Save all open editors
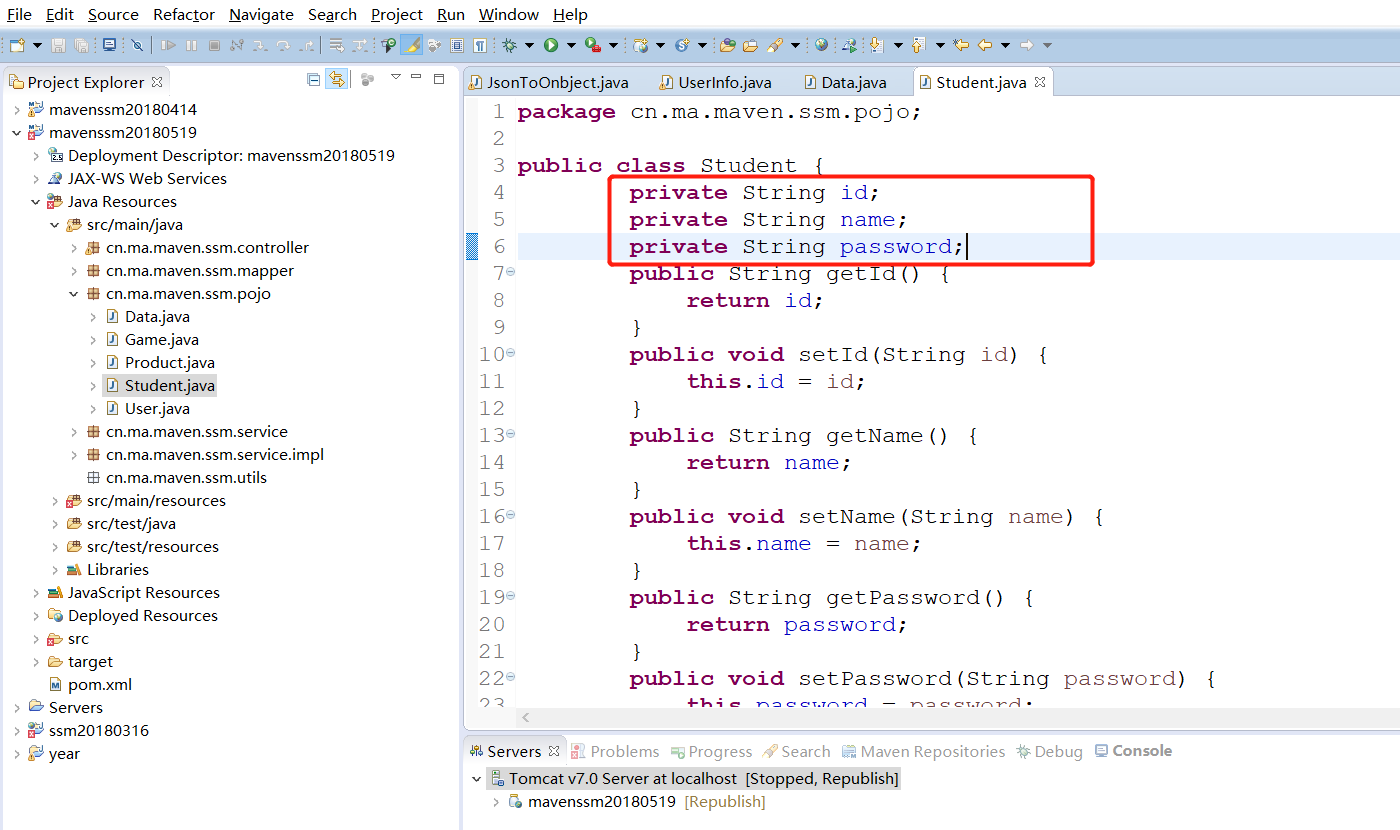 click(x=79, y=45)
